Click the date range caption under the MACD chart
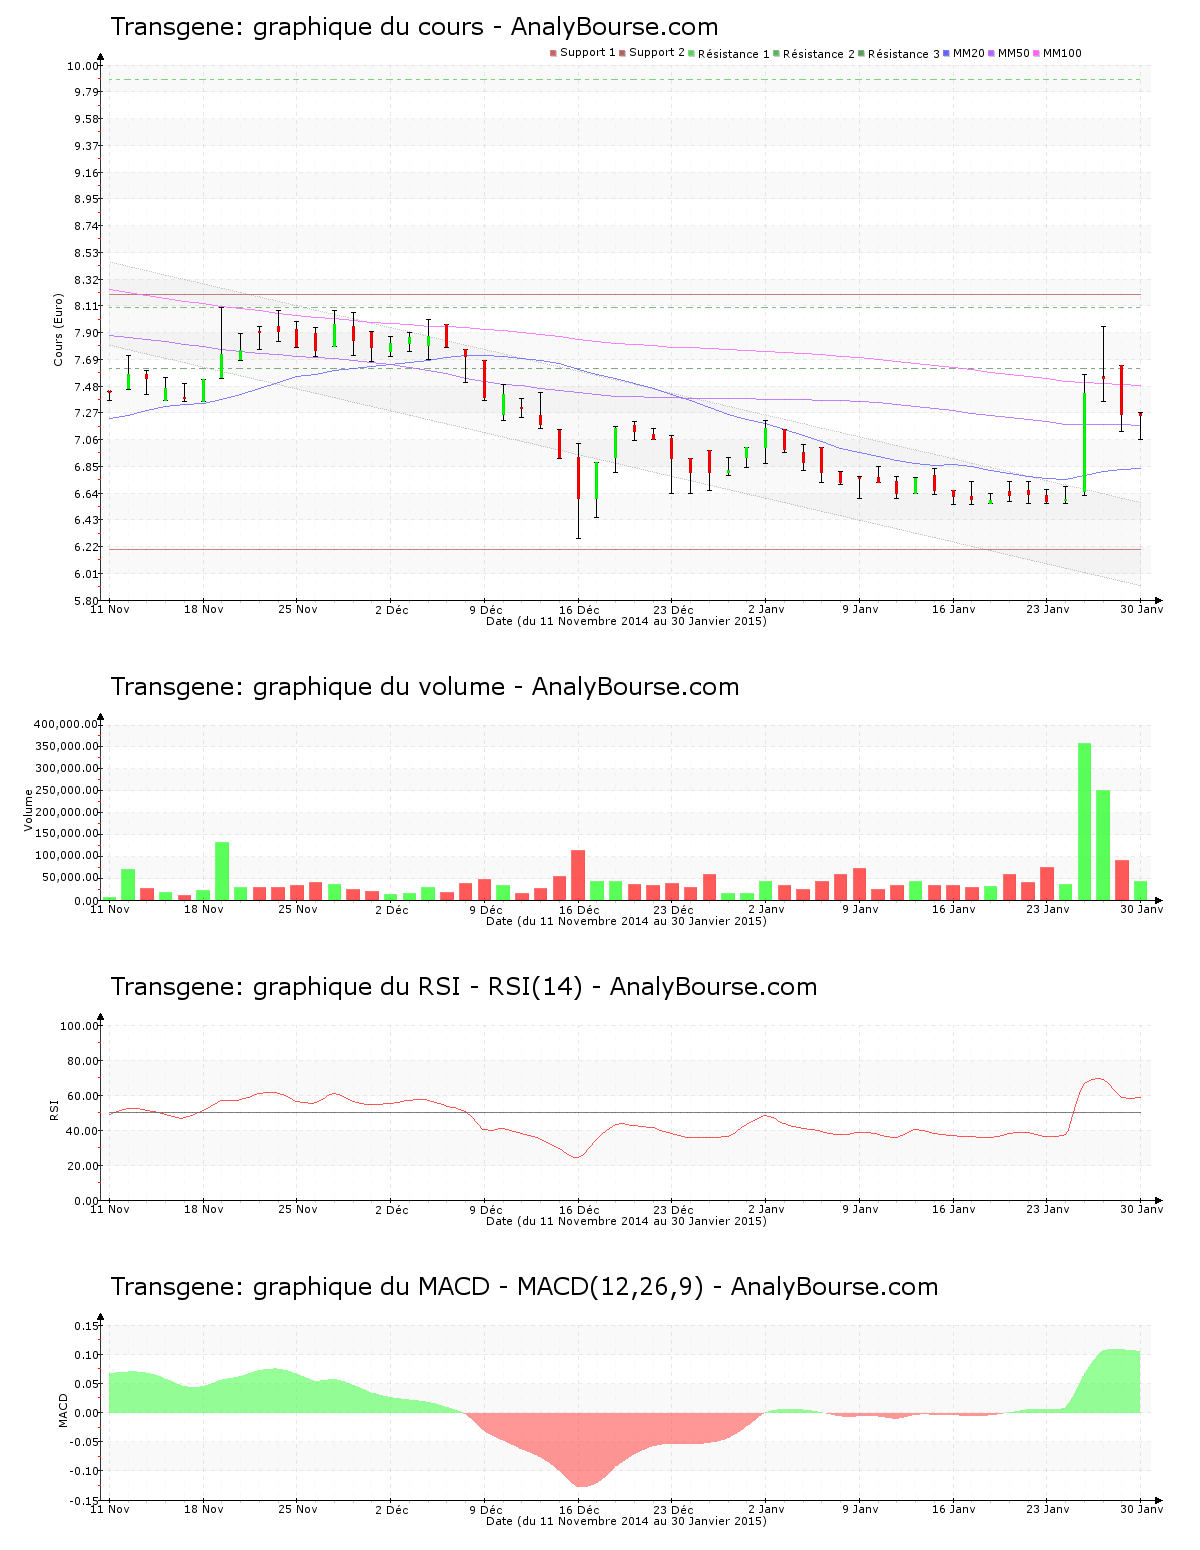1200x1550 pixels. pyautogui.click(x=626, y=1521)
